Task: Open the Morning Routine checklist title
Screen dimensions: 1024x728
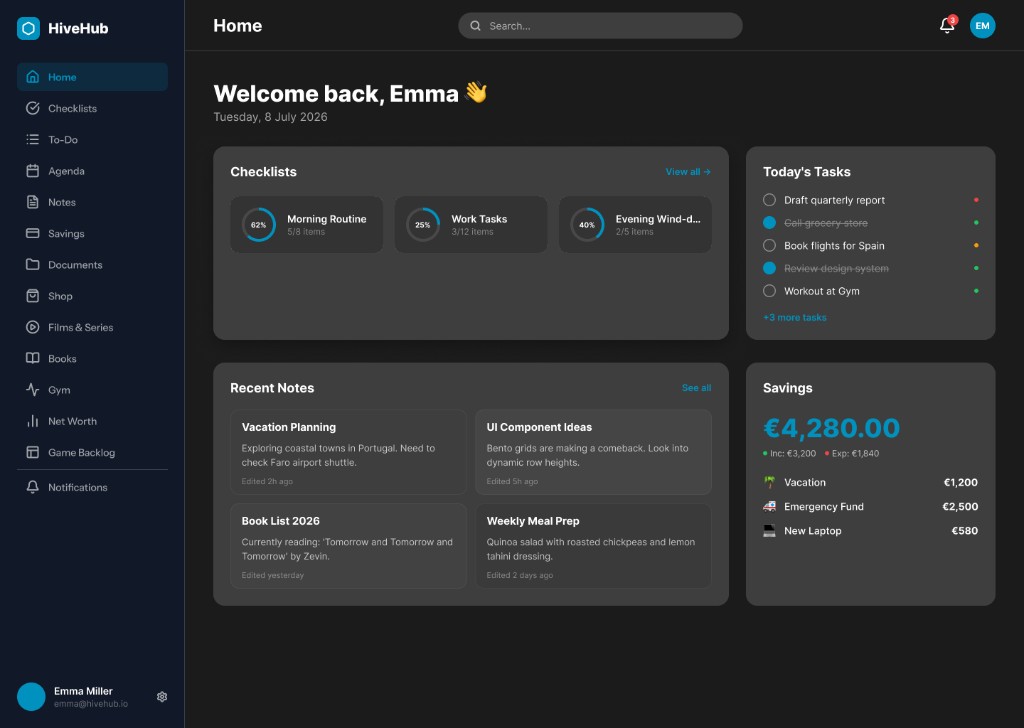Action: (x=327, y=219)
